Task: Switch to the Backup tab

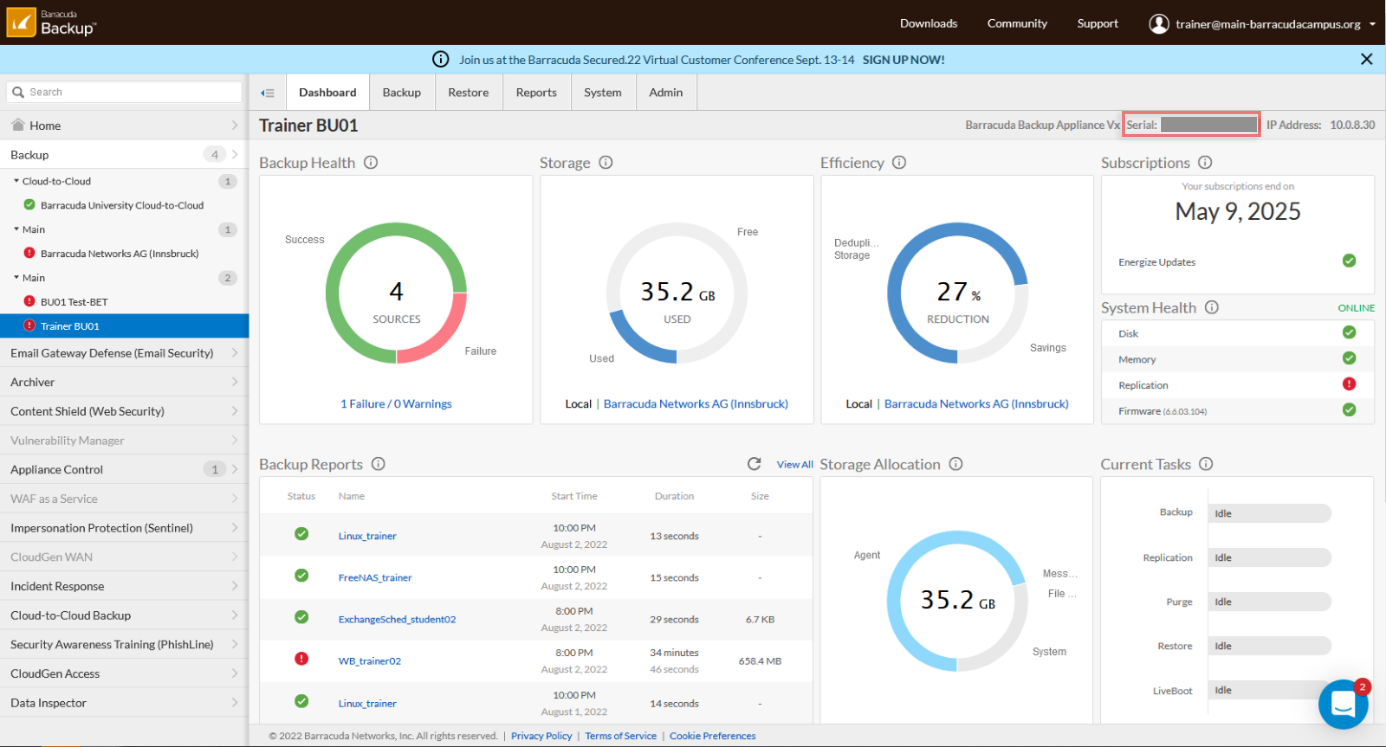Action: click(402, 92)
